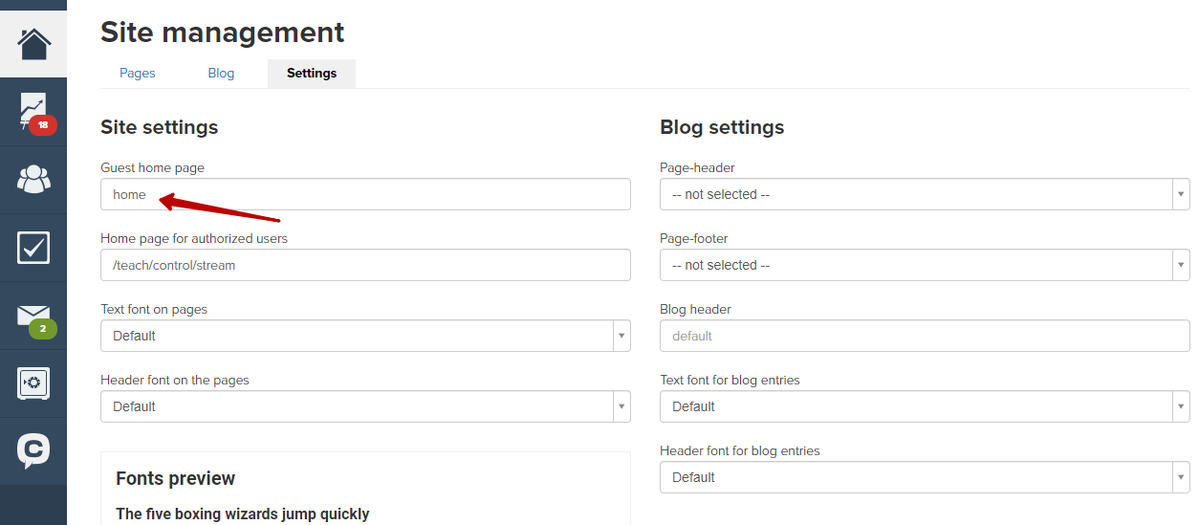Expand Text font on pages dropdown
The width and height of the screenshot is (1199, 525).
pyautogui.click(x=366, y=335)
